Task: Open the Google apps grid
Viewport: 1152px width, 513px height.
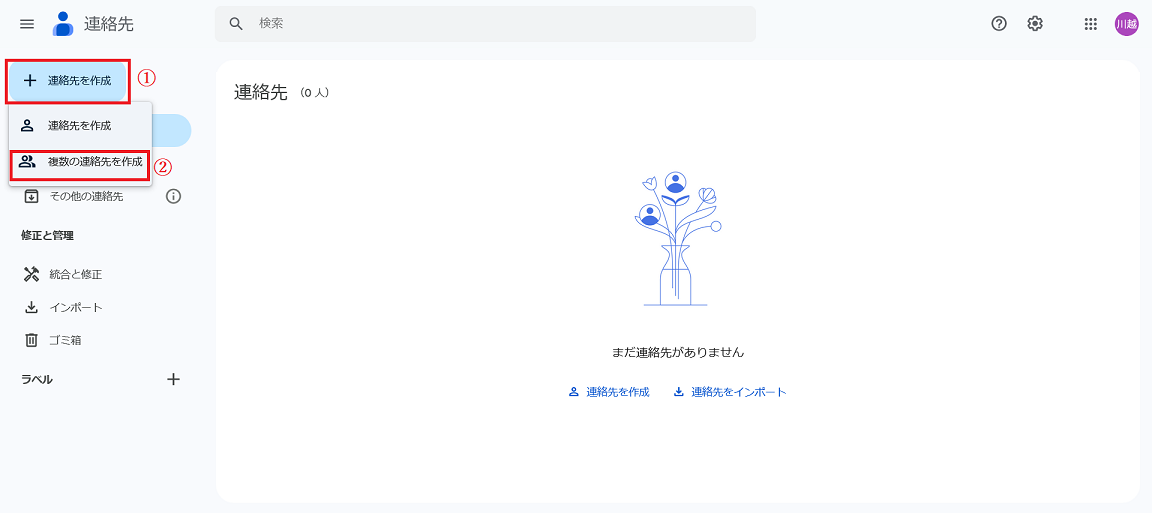Action: click(1091, 24)
